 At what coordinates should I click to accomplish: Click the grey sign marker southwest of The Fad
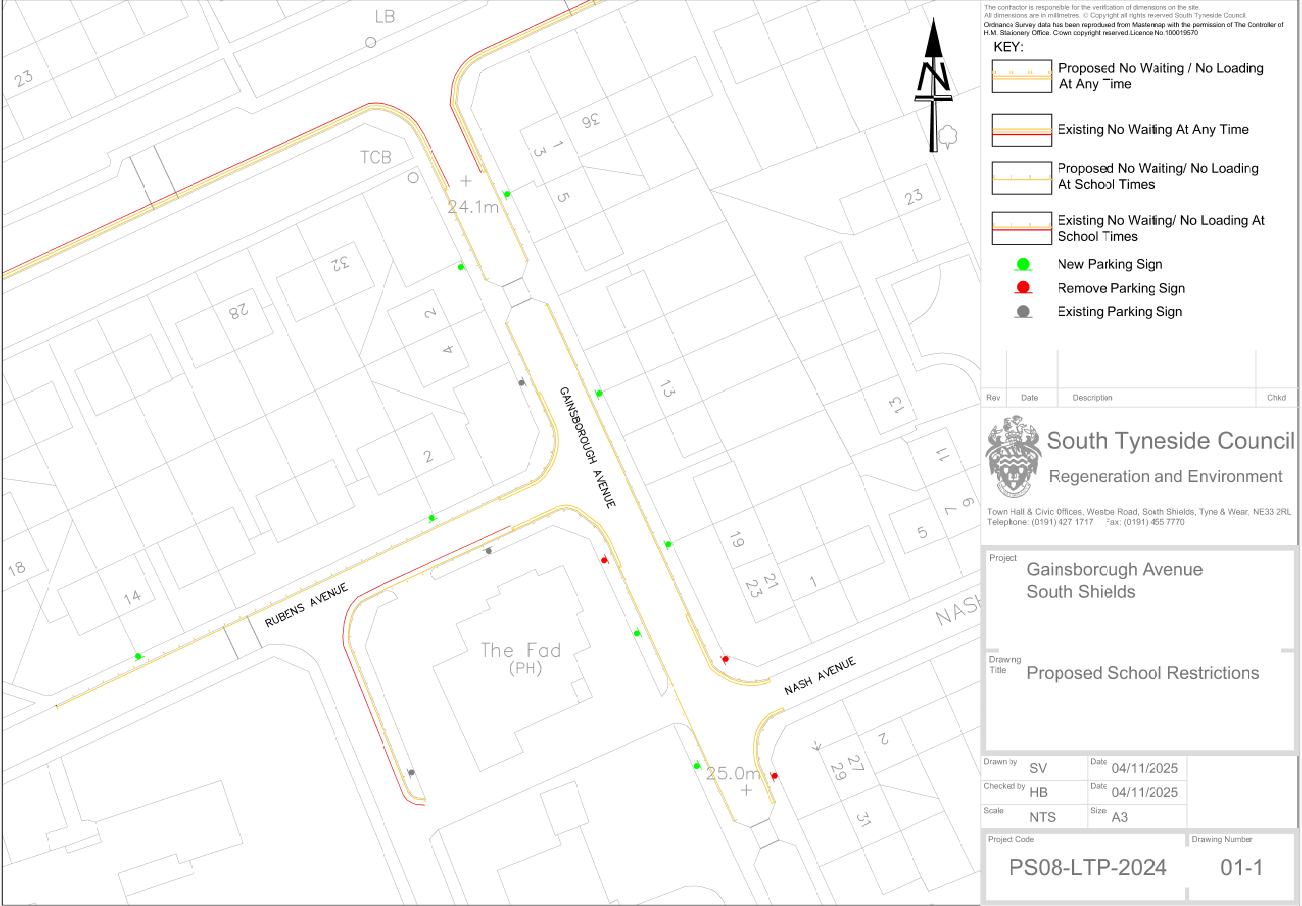coord(411,772)
